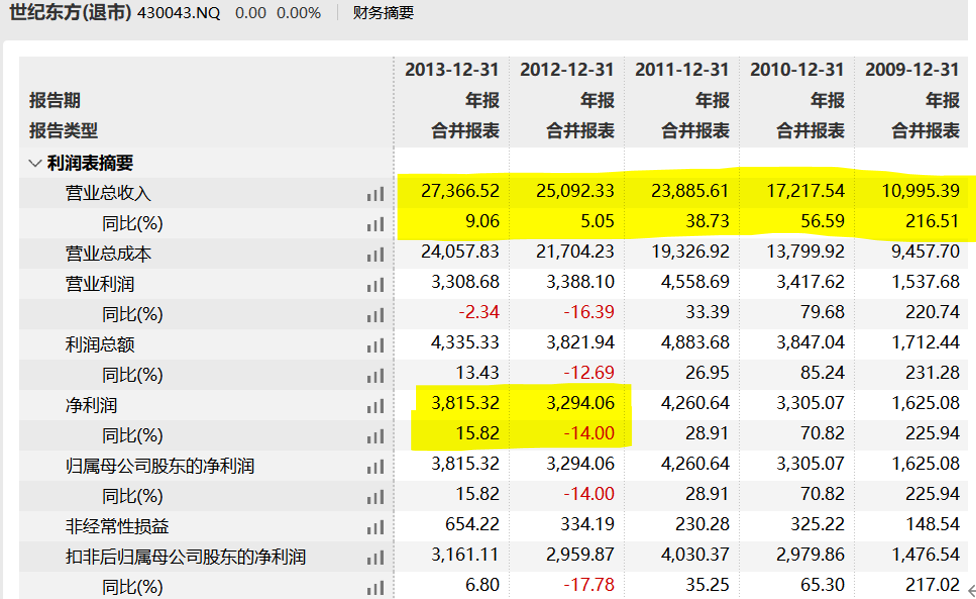Viewport: 976px width, 599px height.
Task: Click 合并报表 under the 2009-12-31 column
Action: click(925, 131)
